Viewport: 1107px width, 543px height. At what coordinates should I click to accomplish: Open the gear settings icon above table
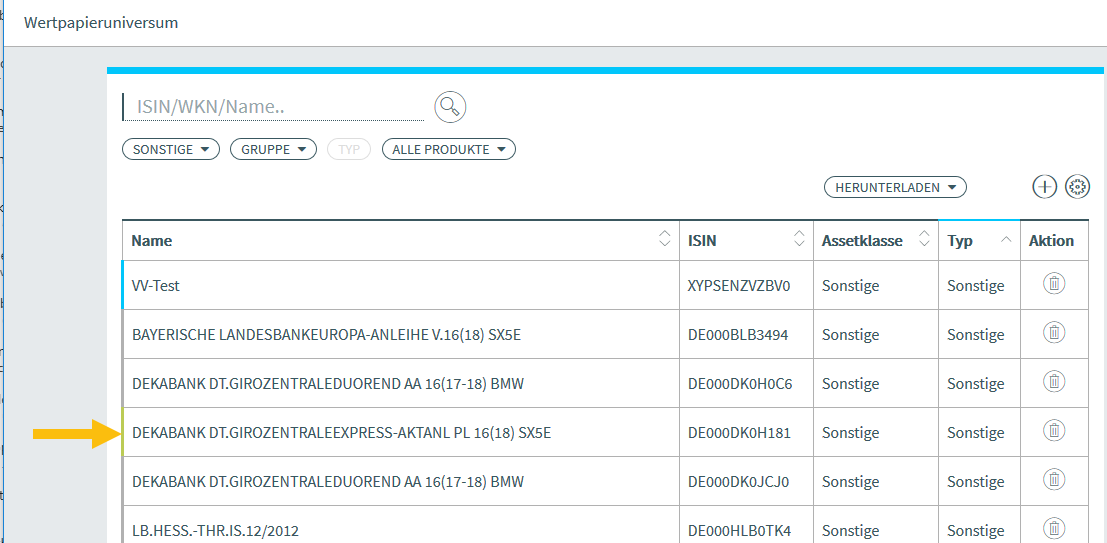(1077, 186)
